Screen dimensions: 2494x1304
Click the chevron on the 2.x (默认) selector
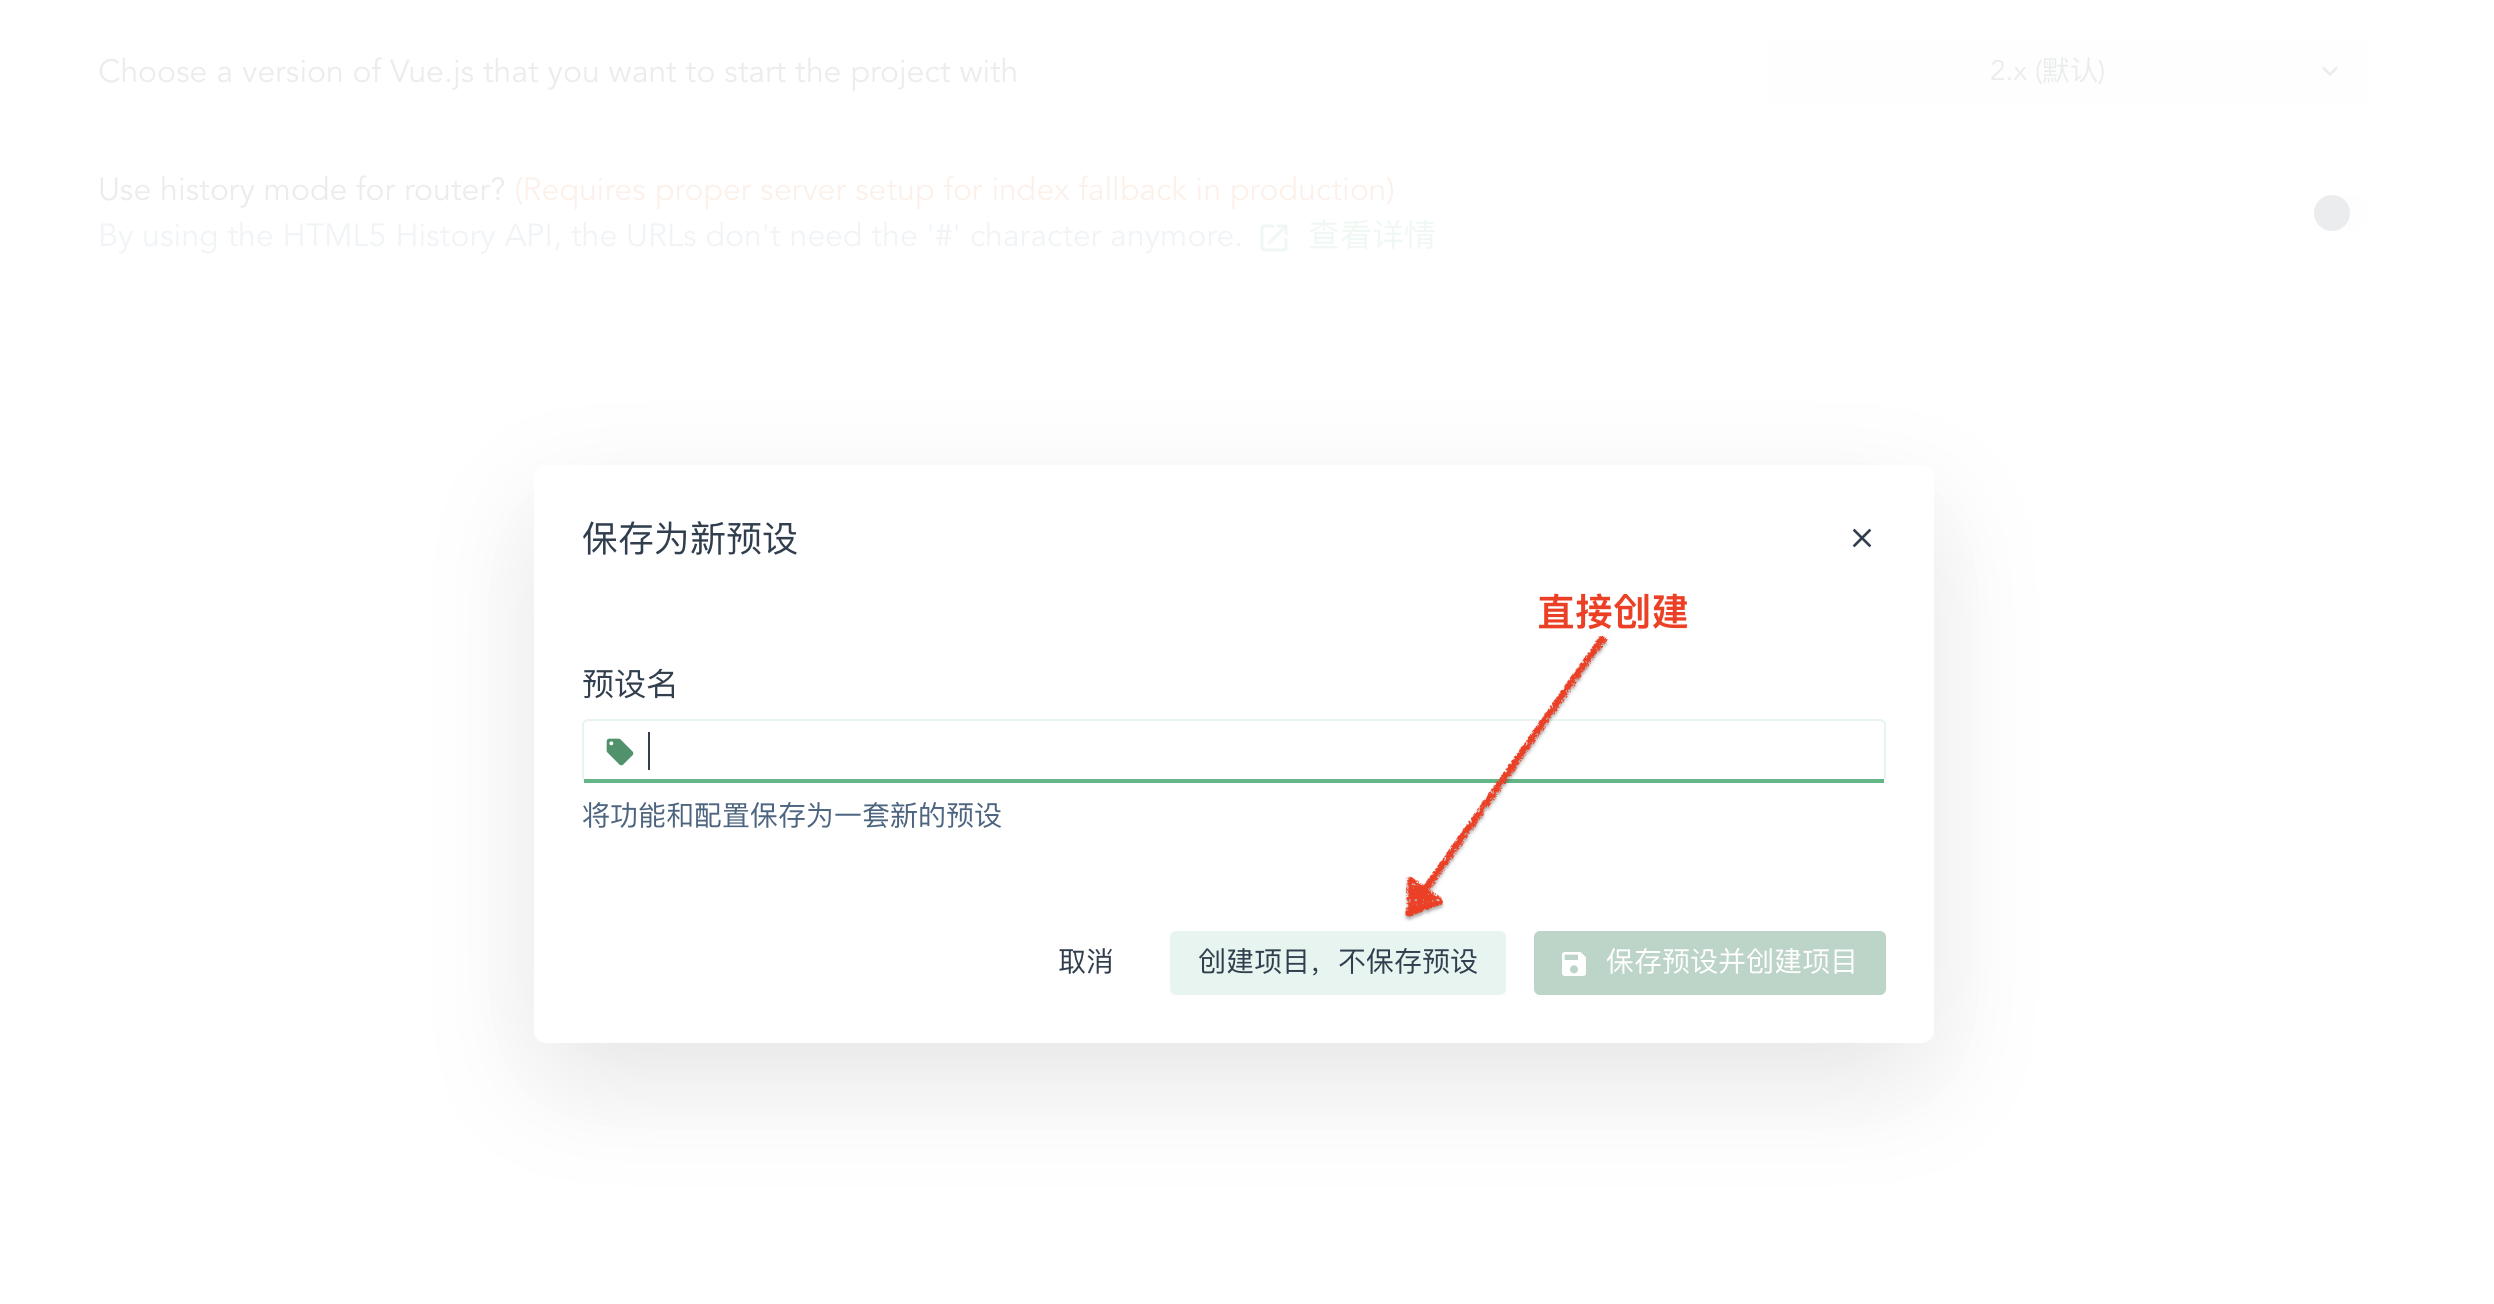[x=2330, y=71]
